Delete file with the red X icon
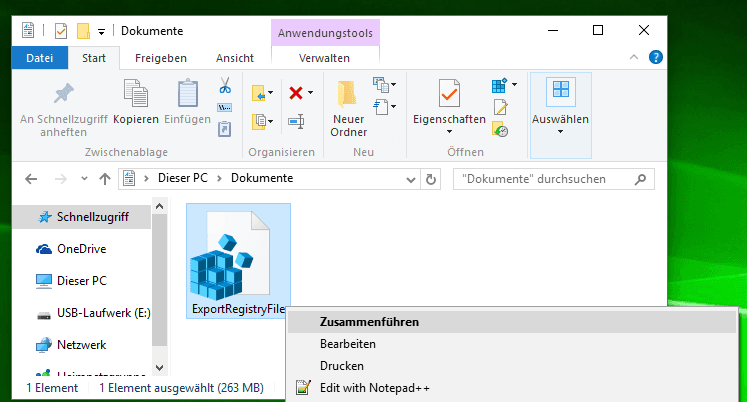Image resolution: width=747 pixels, height=402 pixels. pyautogui.click(x=296, y=92)
